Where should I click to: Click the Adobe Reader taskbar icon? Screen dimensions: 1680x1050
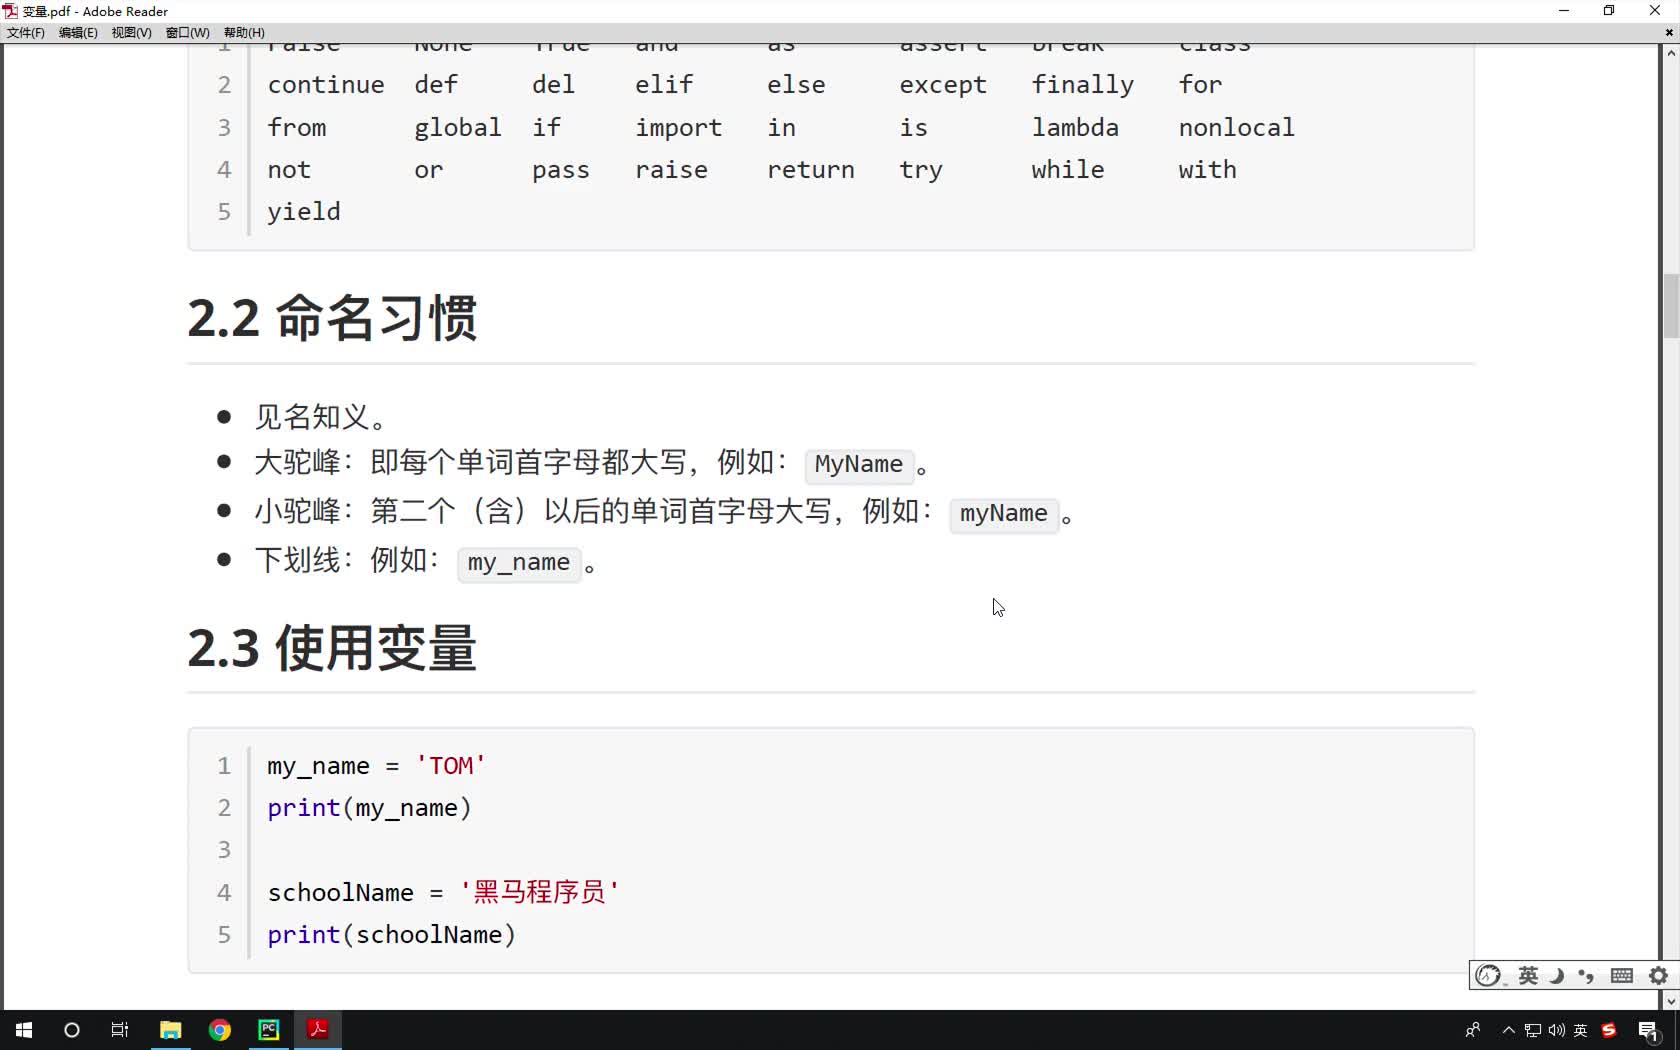pyautogui.click(x=318, y=1030)
